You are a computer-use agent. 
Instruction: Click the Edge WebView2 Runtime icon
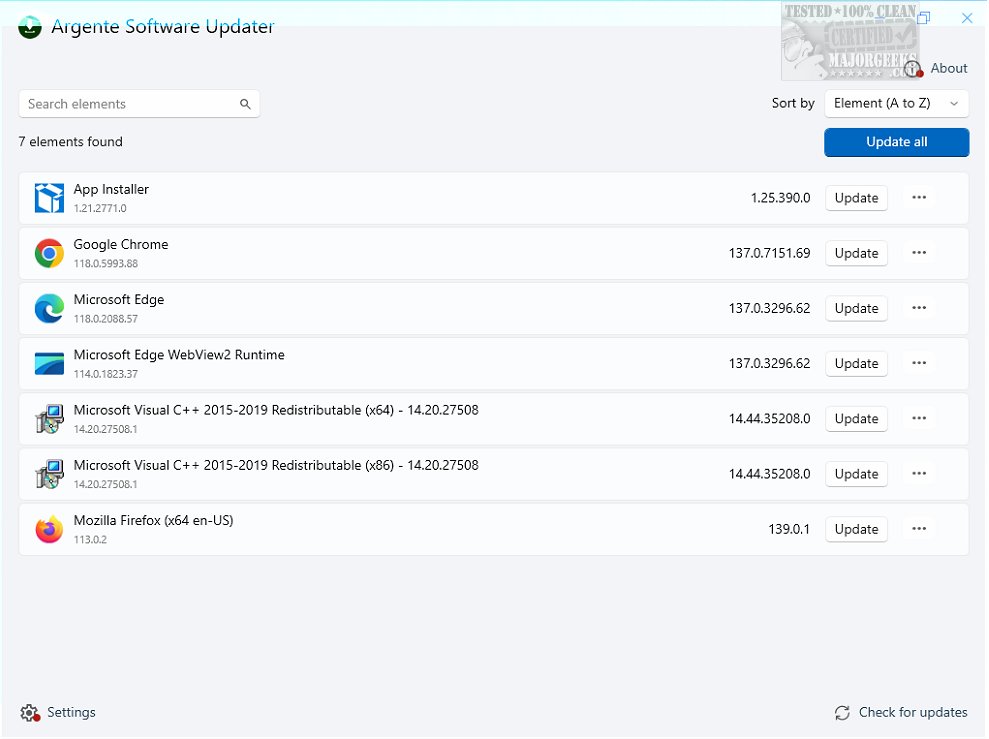49,364
